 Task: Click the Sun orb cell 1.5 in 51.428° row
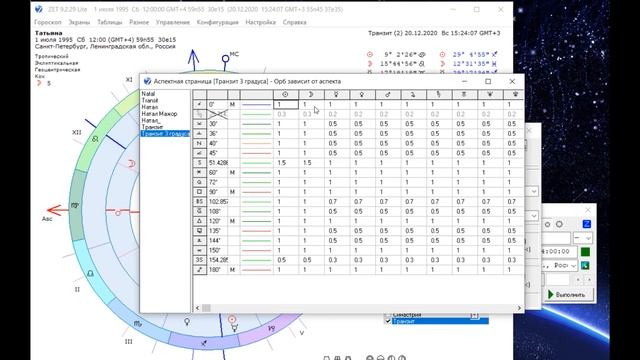tap(286, 163)
